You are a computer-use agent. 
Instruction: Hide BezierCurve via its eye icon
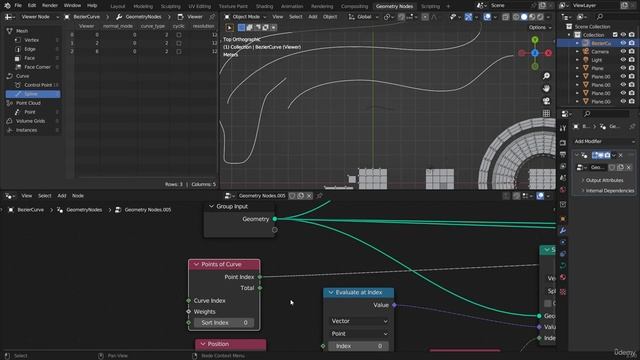coord(623,43)
